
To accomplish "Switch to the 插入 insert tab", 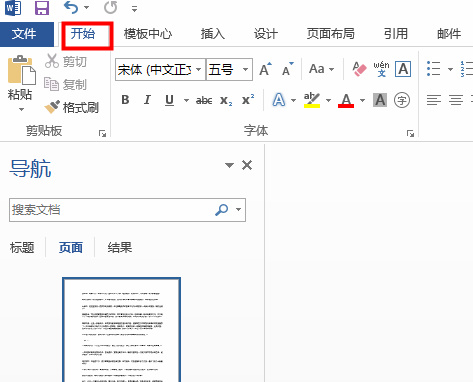I will (213, 34).
